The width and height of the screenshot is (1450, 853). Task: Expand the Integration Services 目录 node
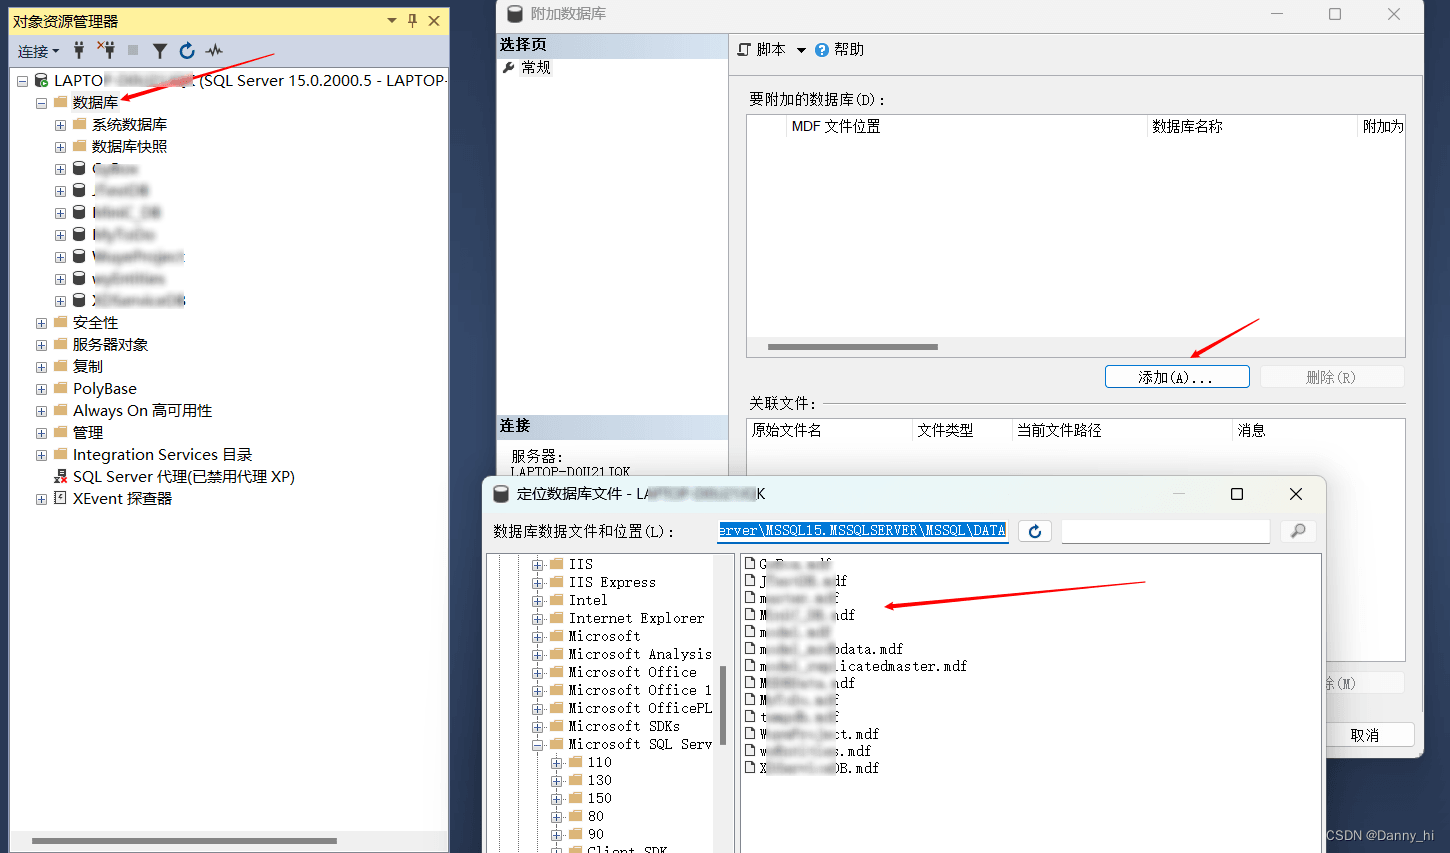click(41, 455)
